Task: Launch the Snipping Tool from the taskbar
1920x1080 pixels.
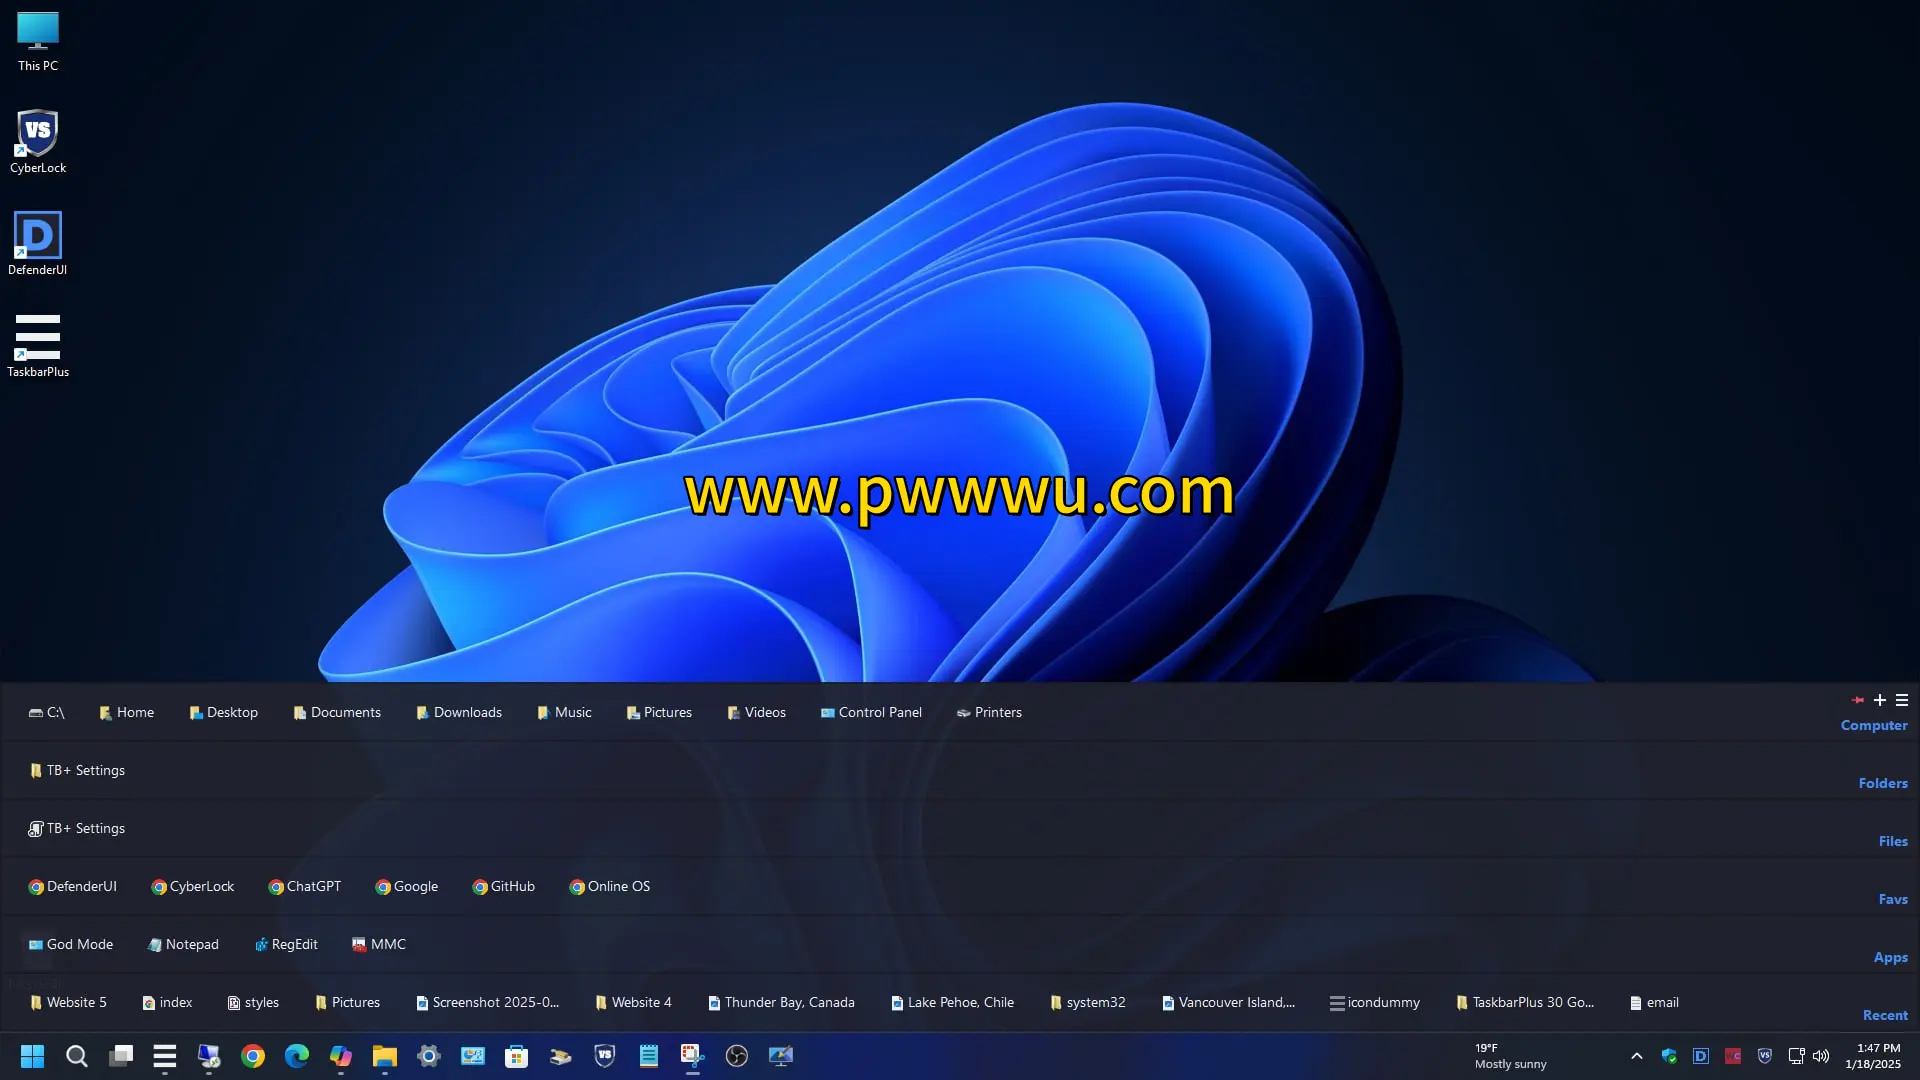Action: (693, 1056)
